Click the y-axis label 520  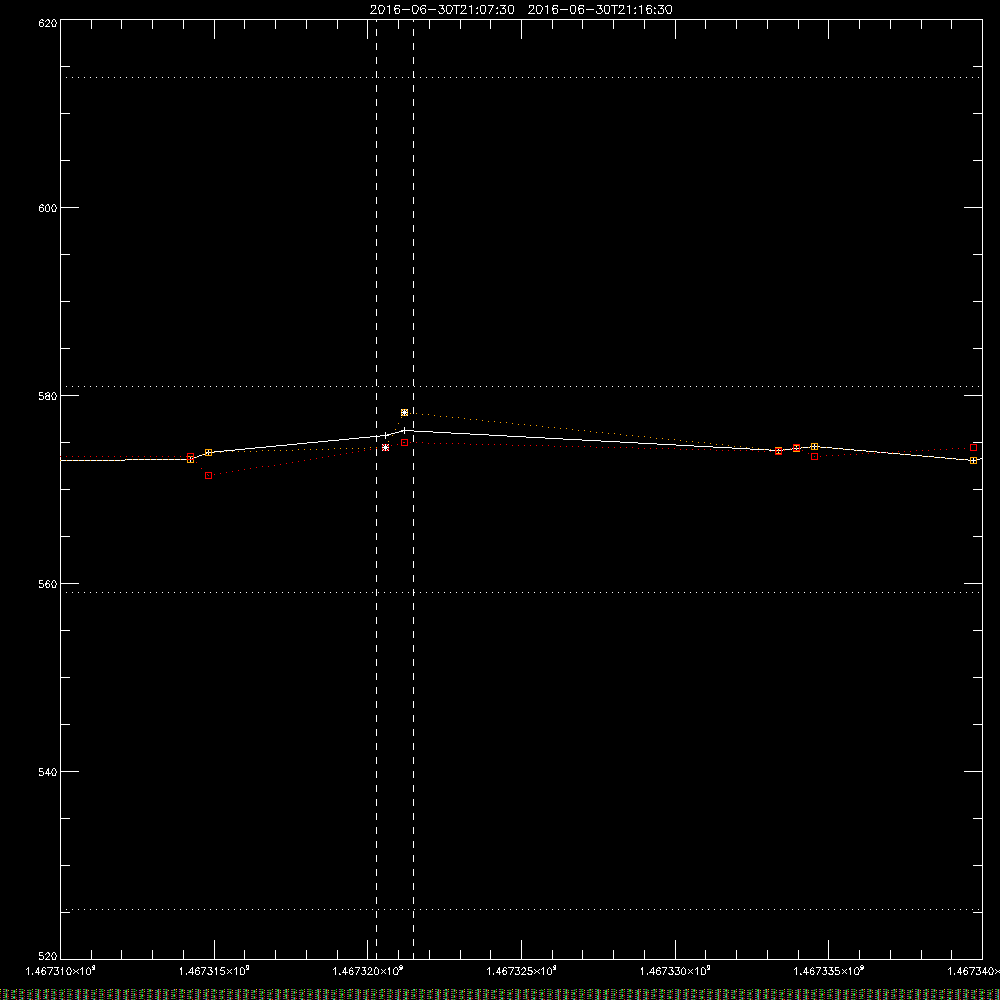[48, 955]
